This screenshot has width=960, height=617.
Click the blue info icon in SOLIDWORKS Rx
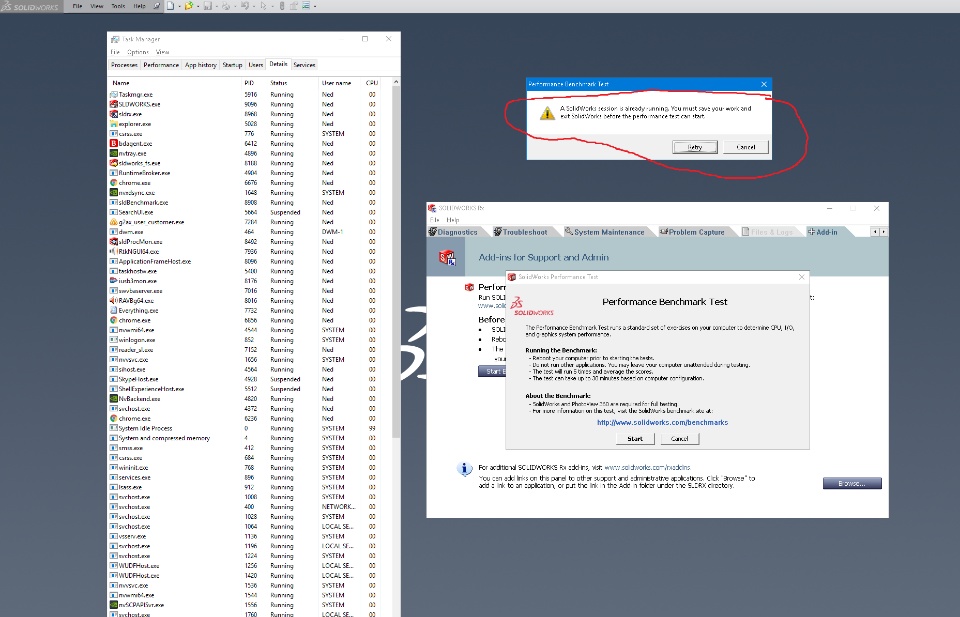click(465, 469)
